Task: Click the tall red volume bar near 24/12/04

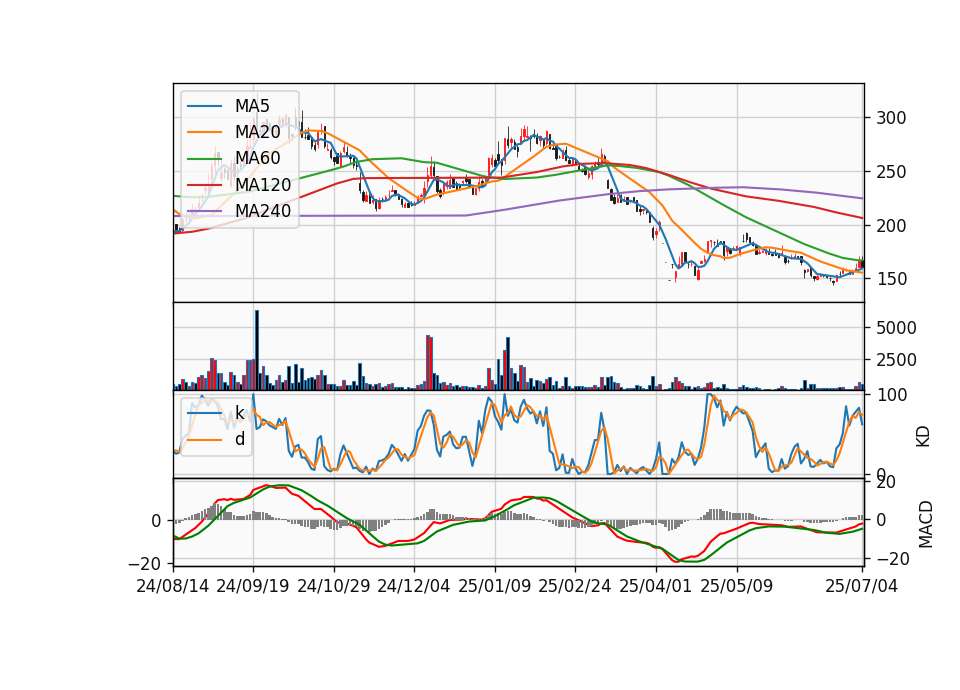Action: 429,362
